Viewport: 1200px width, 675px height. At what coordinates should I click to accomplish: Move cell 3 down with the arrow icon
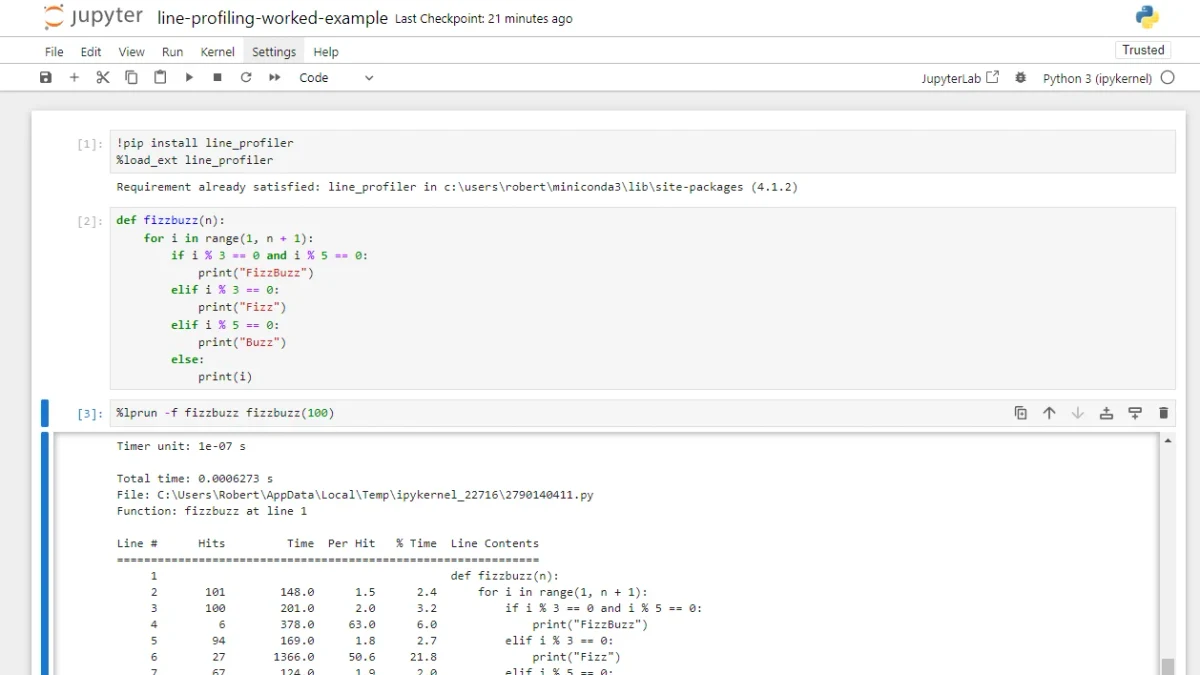1077,413
